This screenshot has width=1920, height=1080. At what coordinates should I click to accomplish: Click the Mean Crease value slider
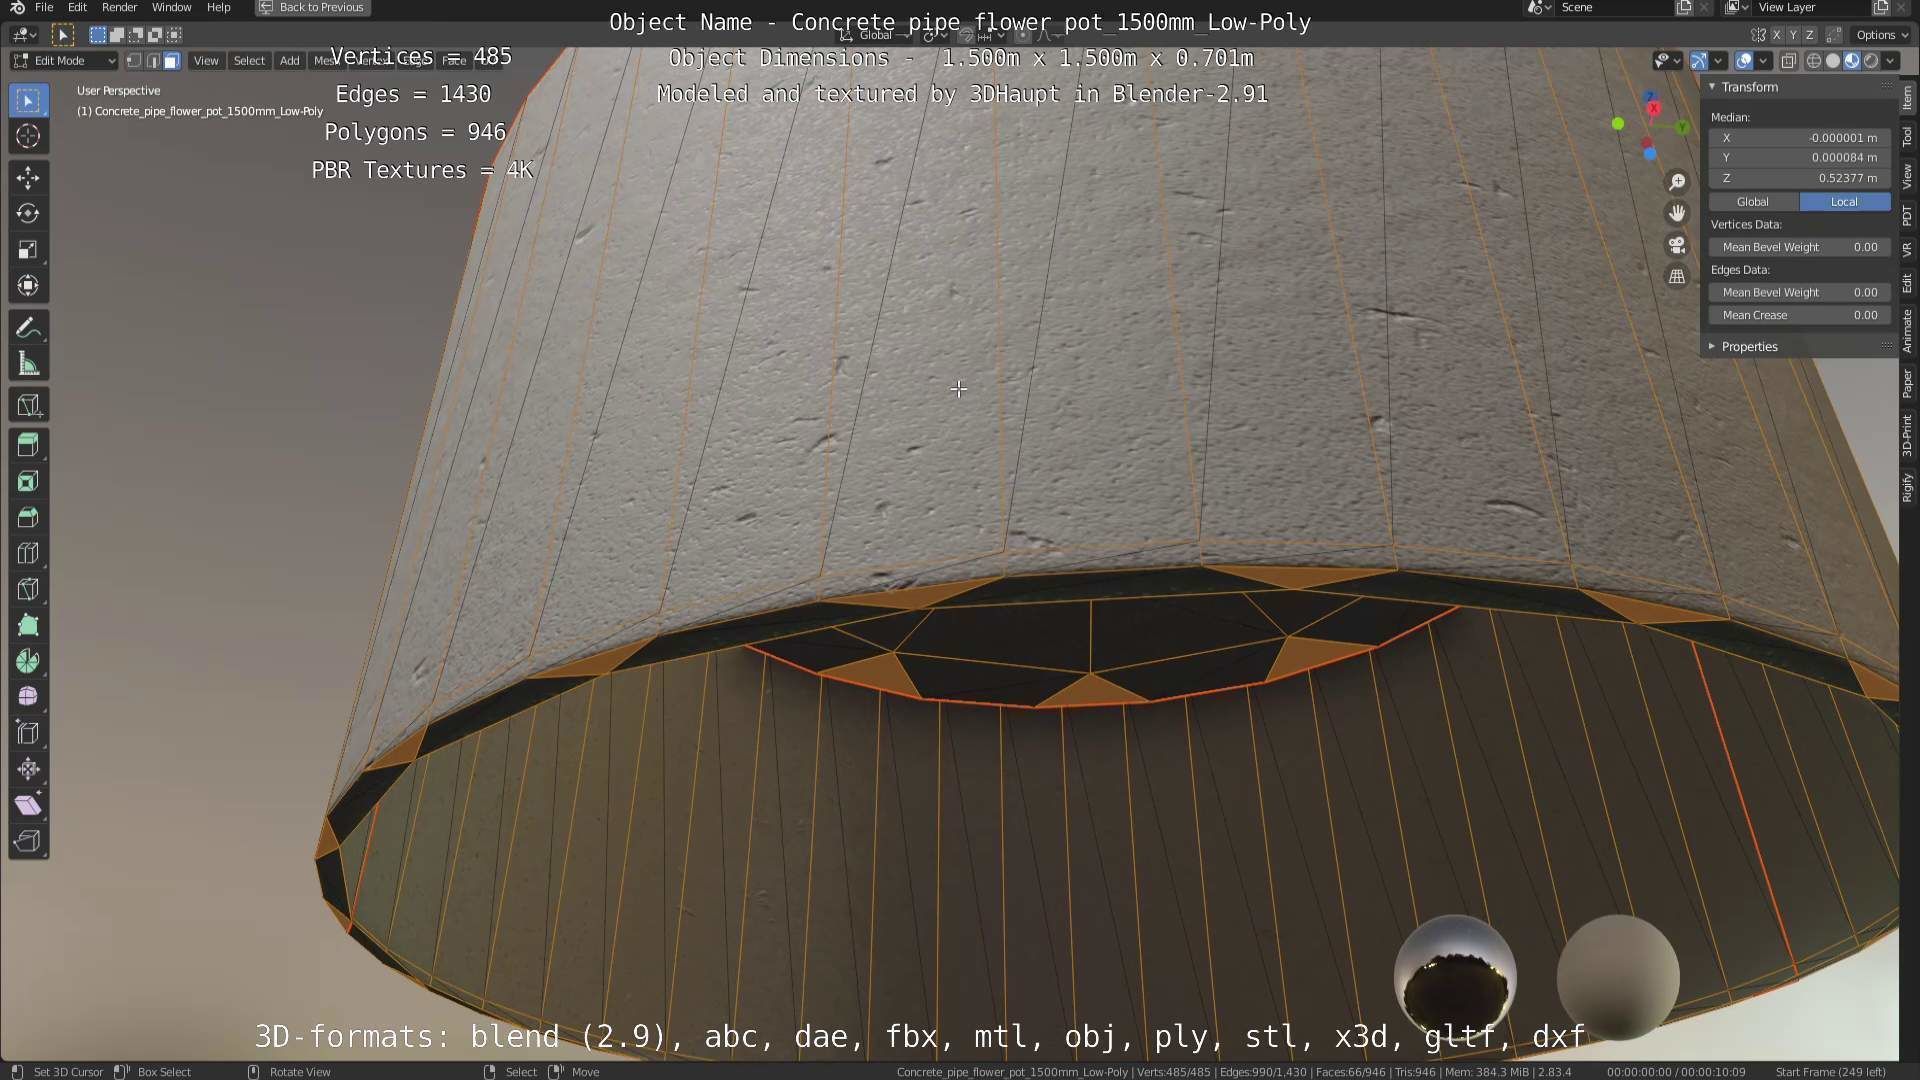pyautogui.click(x=1799, y=315)
